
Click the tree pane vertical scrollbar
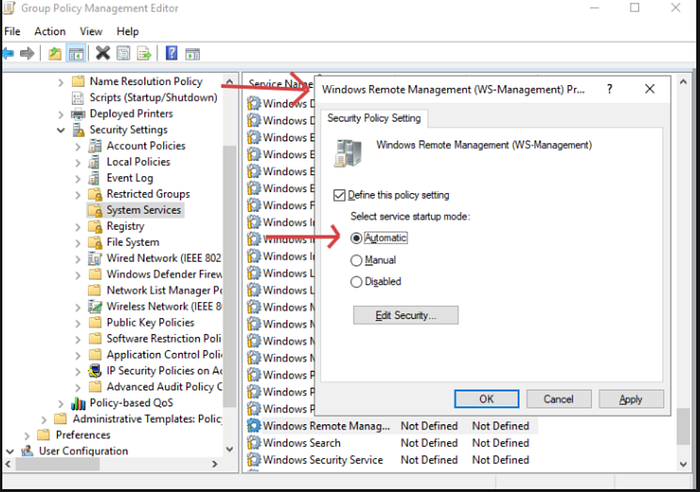(x=229, y=277)
